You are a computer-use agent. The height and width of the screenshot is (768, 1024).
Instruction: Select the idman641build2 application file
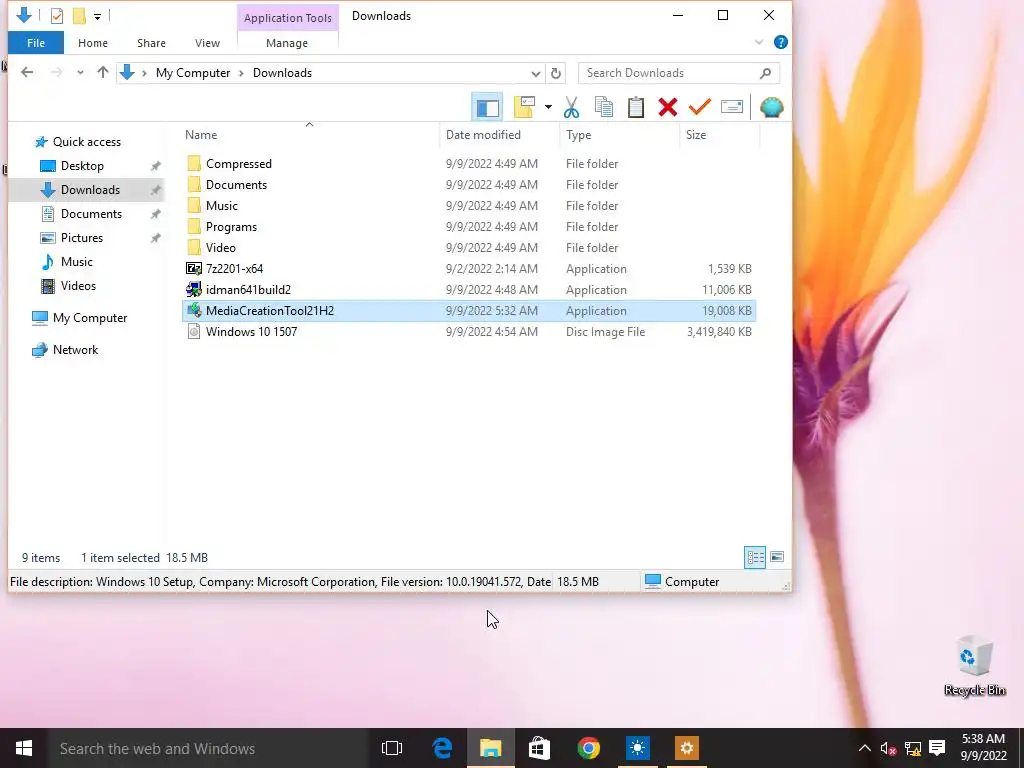(x=248, y=289)
